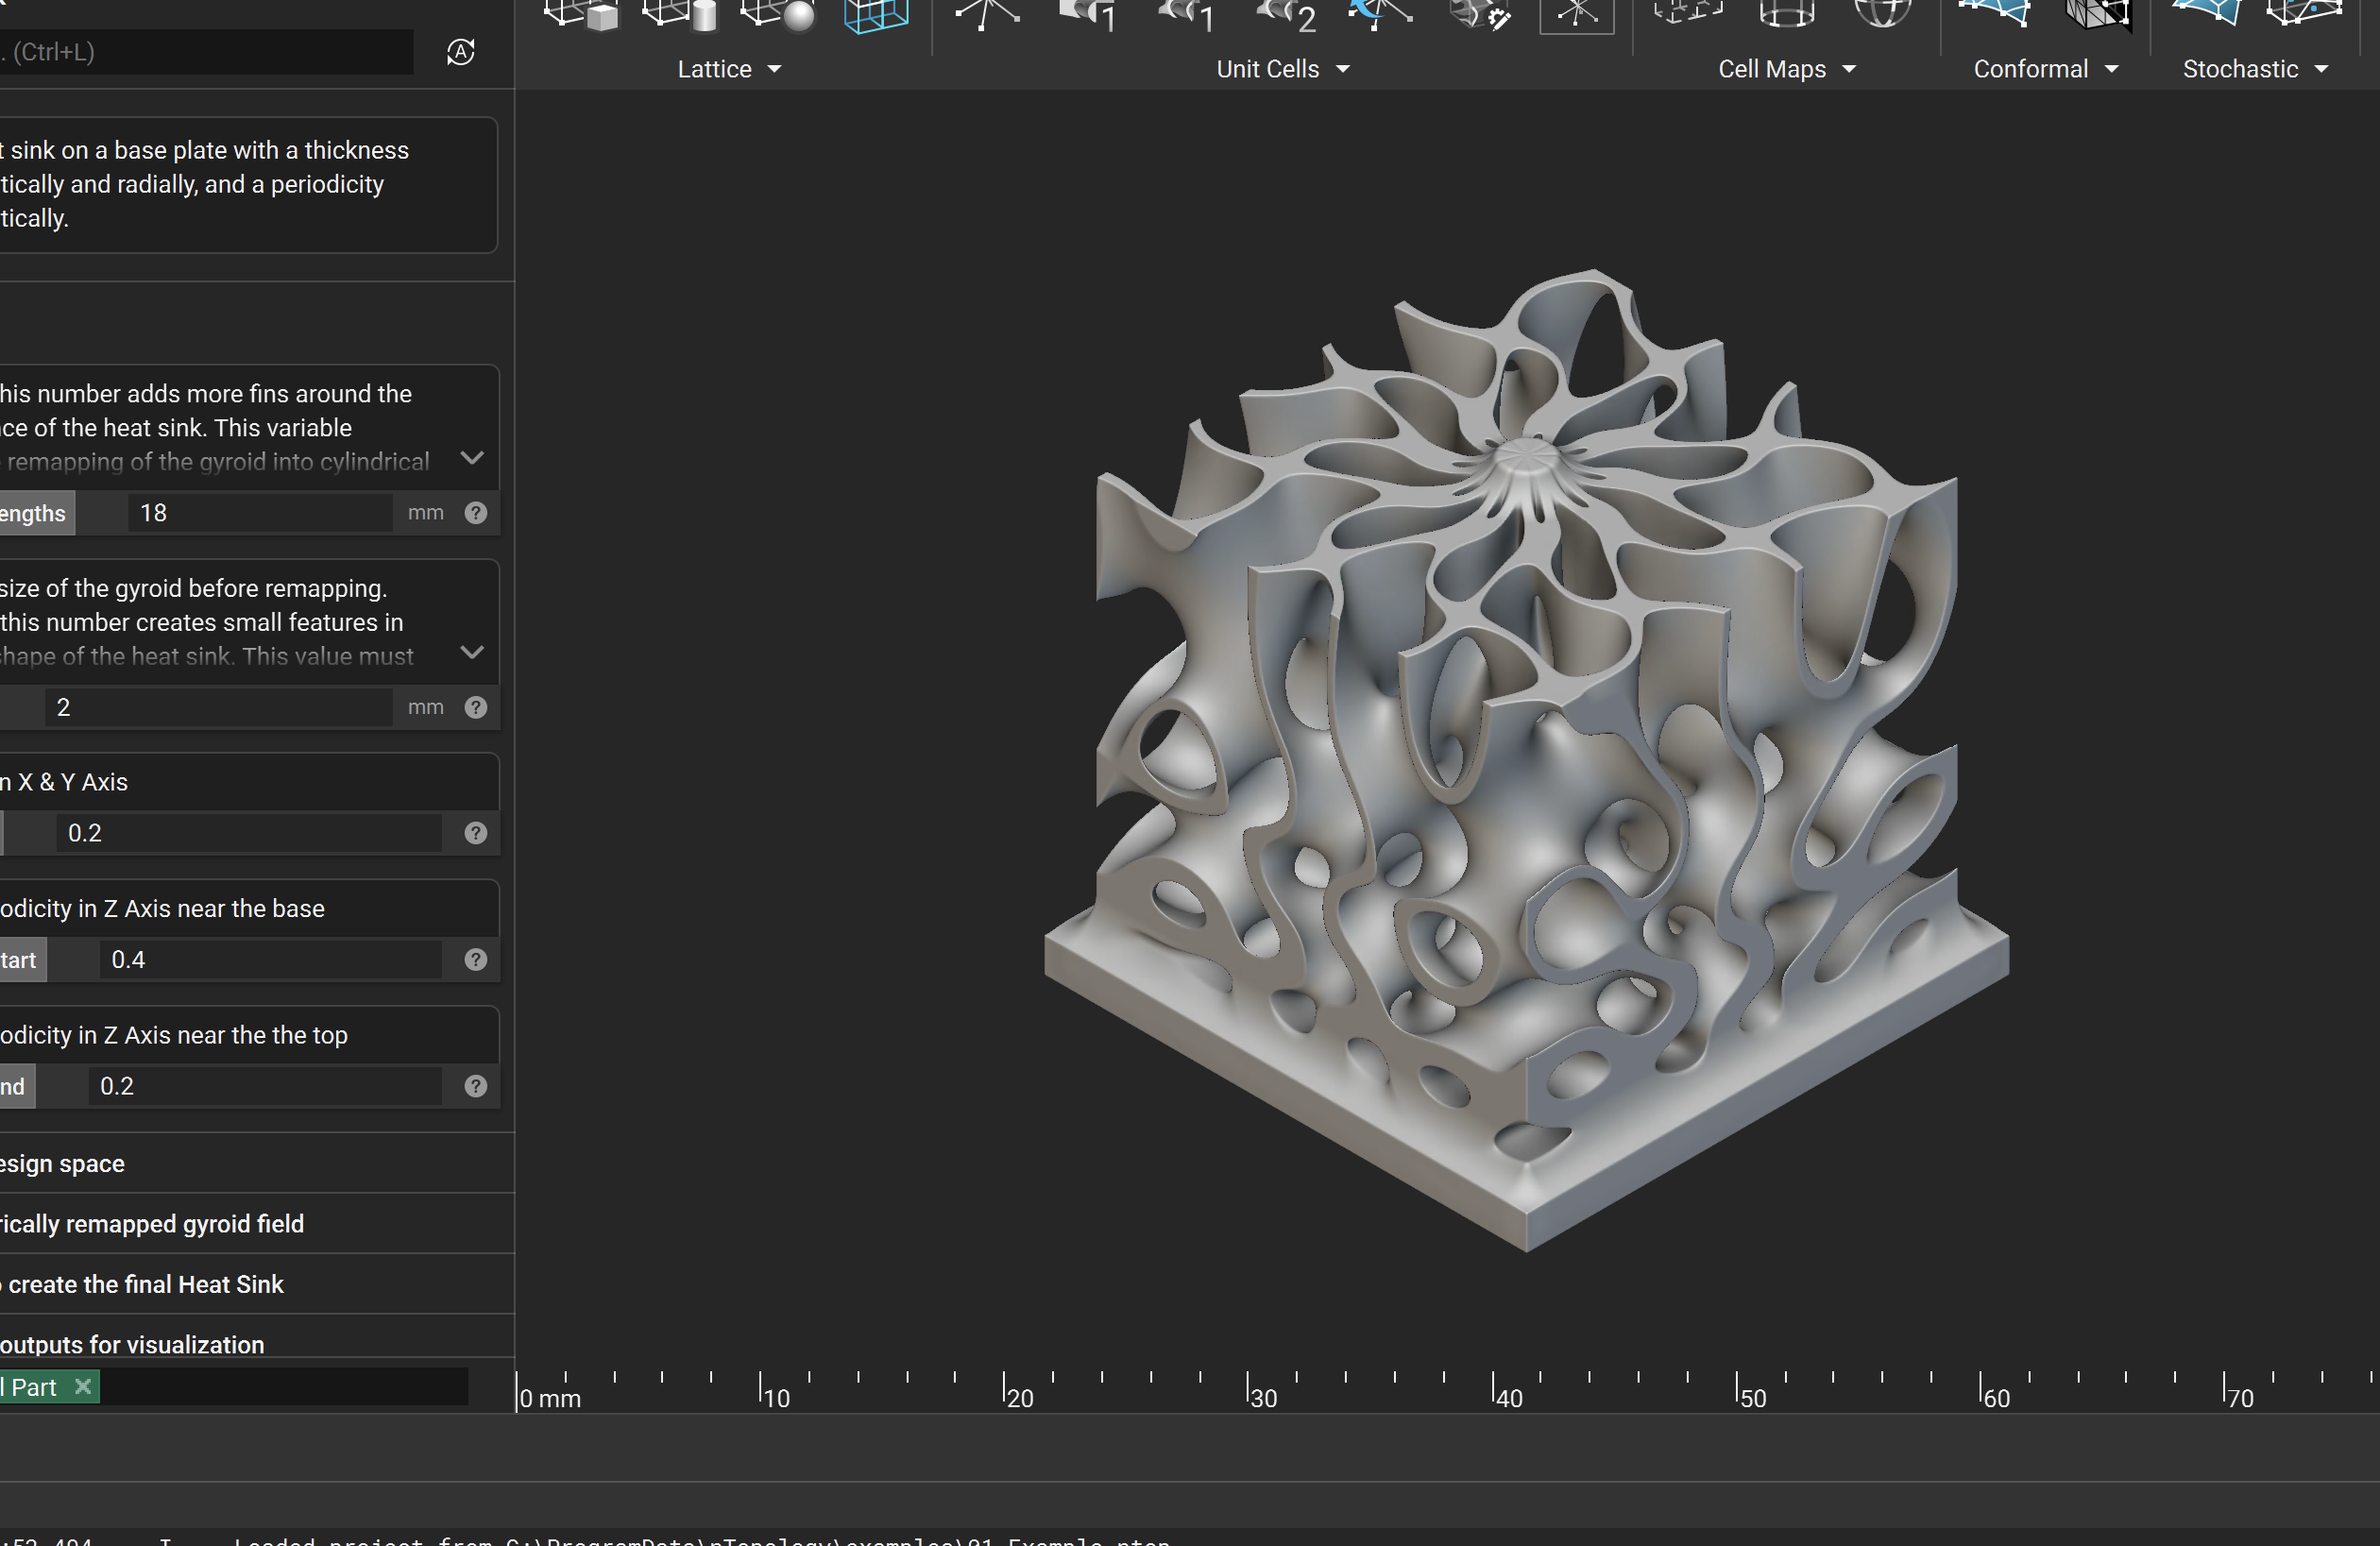2380x1546 pixels.
Task: Expand 'create the final Heat Sink' section
Action: pyautogui.click(x=146, y=1284)
